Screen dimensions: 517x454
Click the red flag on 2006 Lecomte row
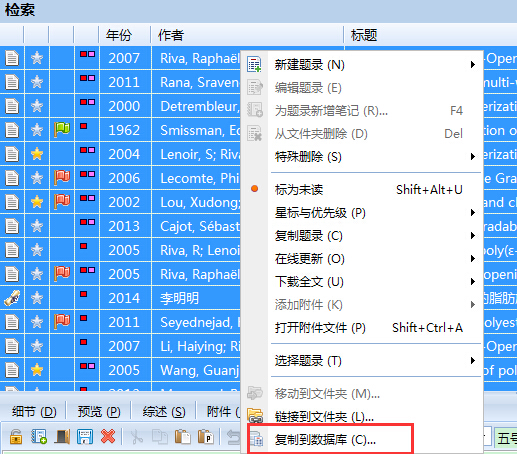[x=62, y=177]
